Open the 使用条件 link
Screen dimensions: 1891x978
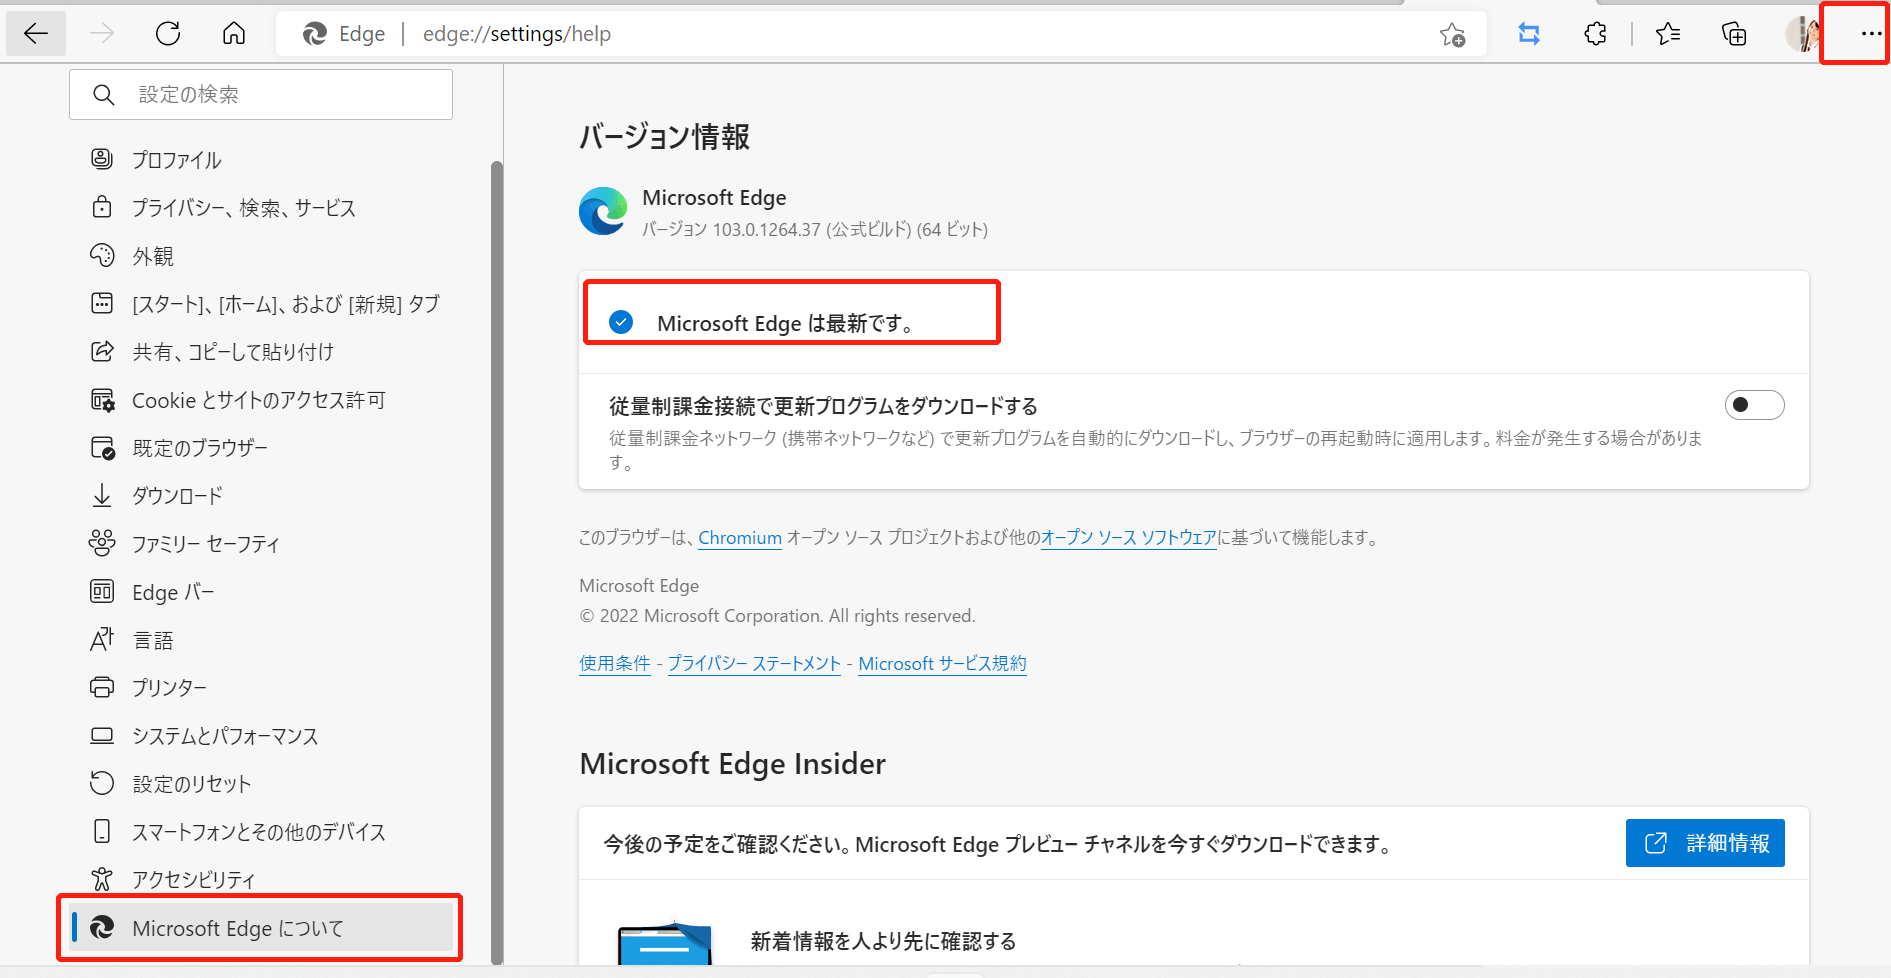click(615, 663)
